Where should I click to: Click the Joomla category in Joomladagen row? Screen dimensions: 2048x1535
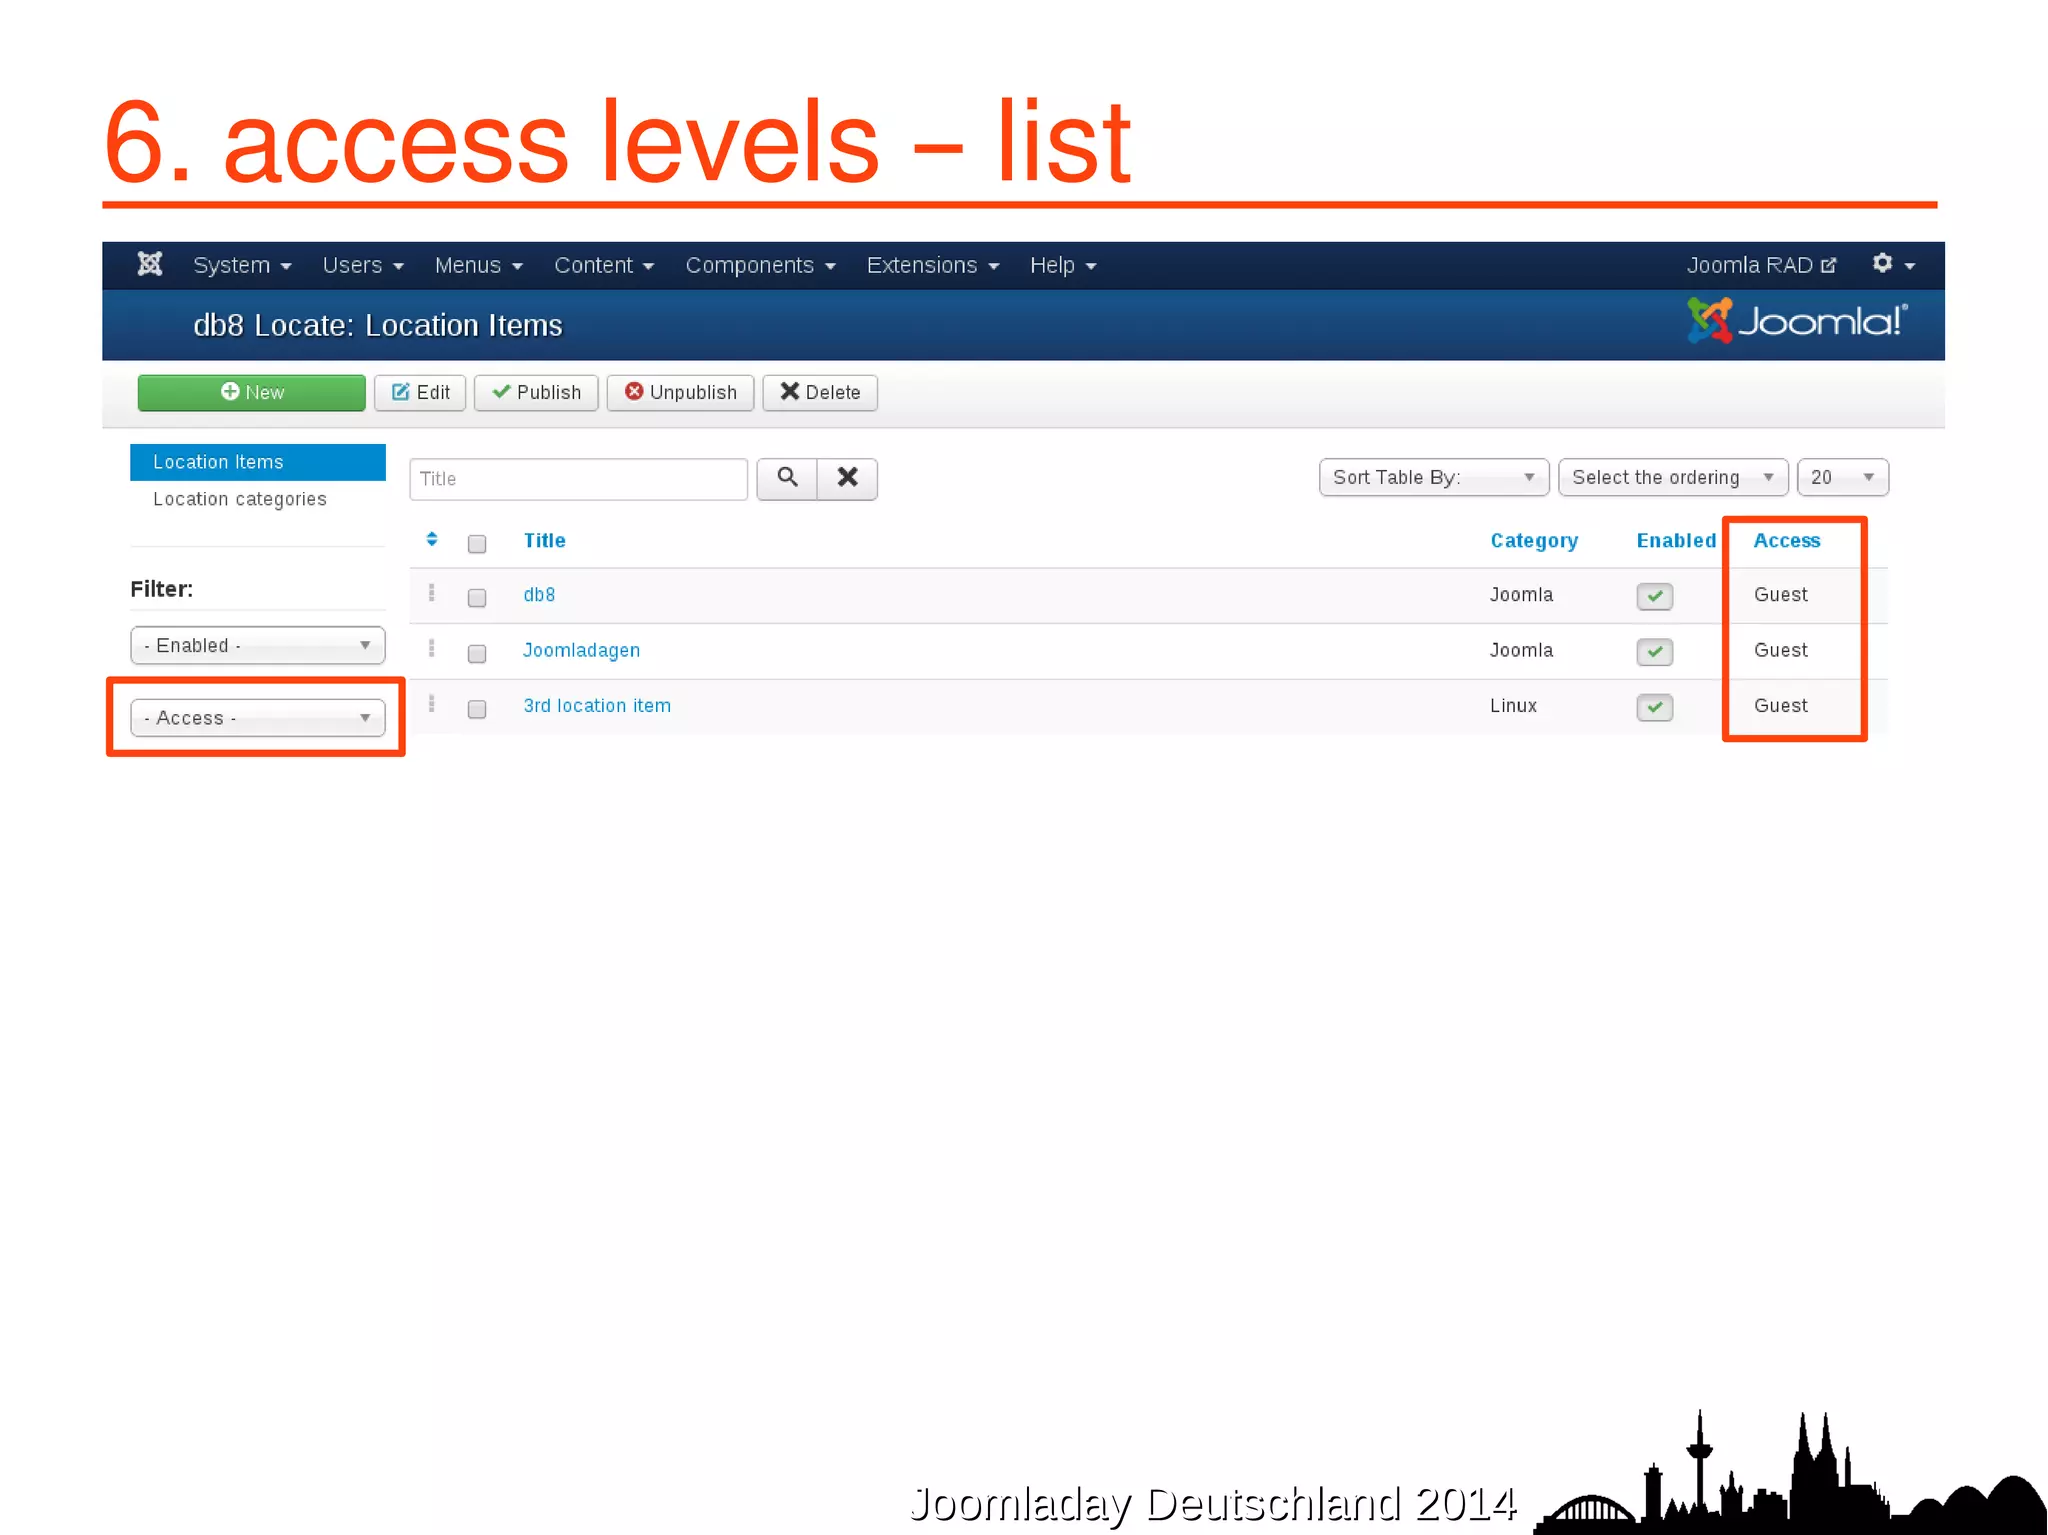click(x=1521, y=650)
